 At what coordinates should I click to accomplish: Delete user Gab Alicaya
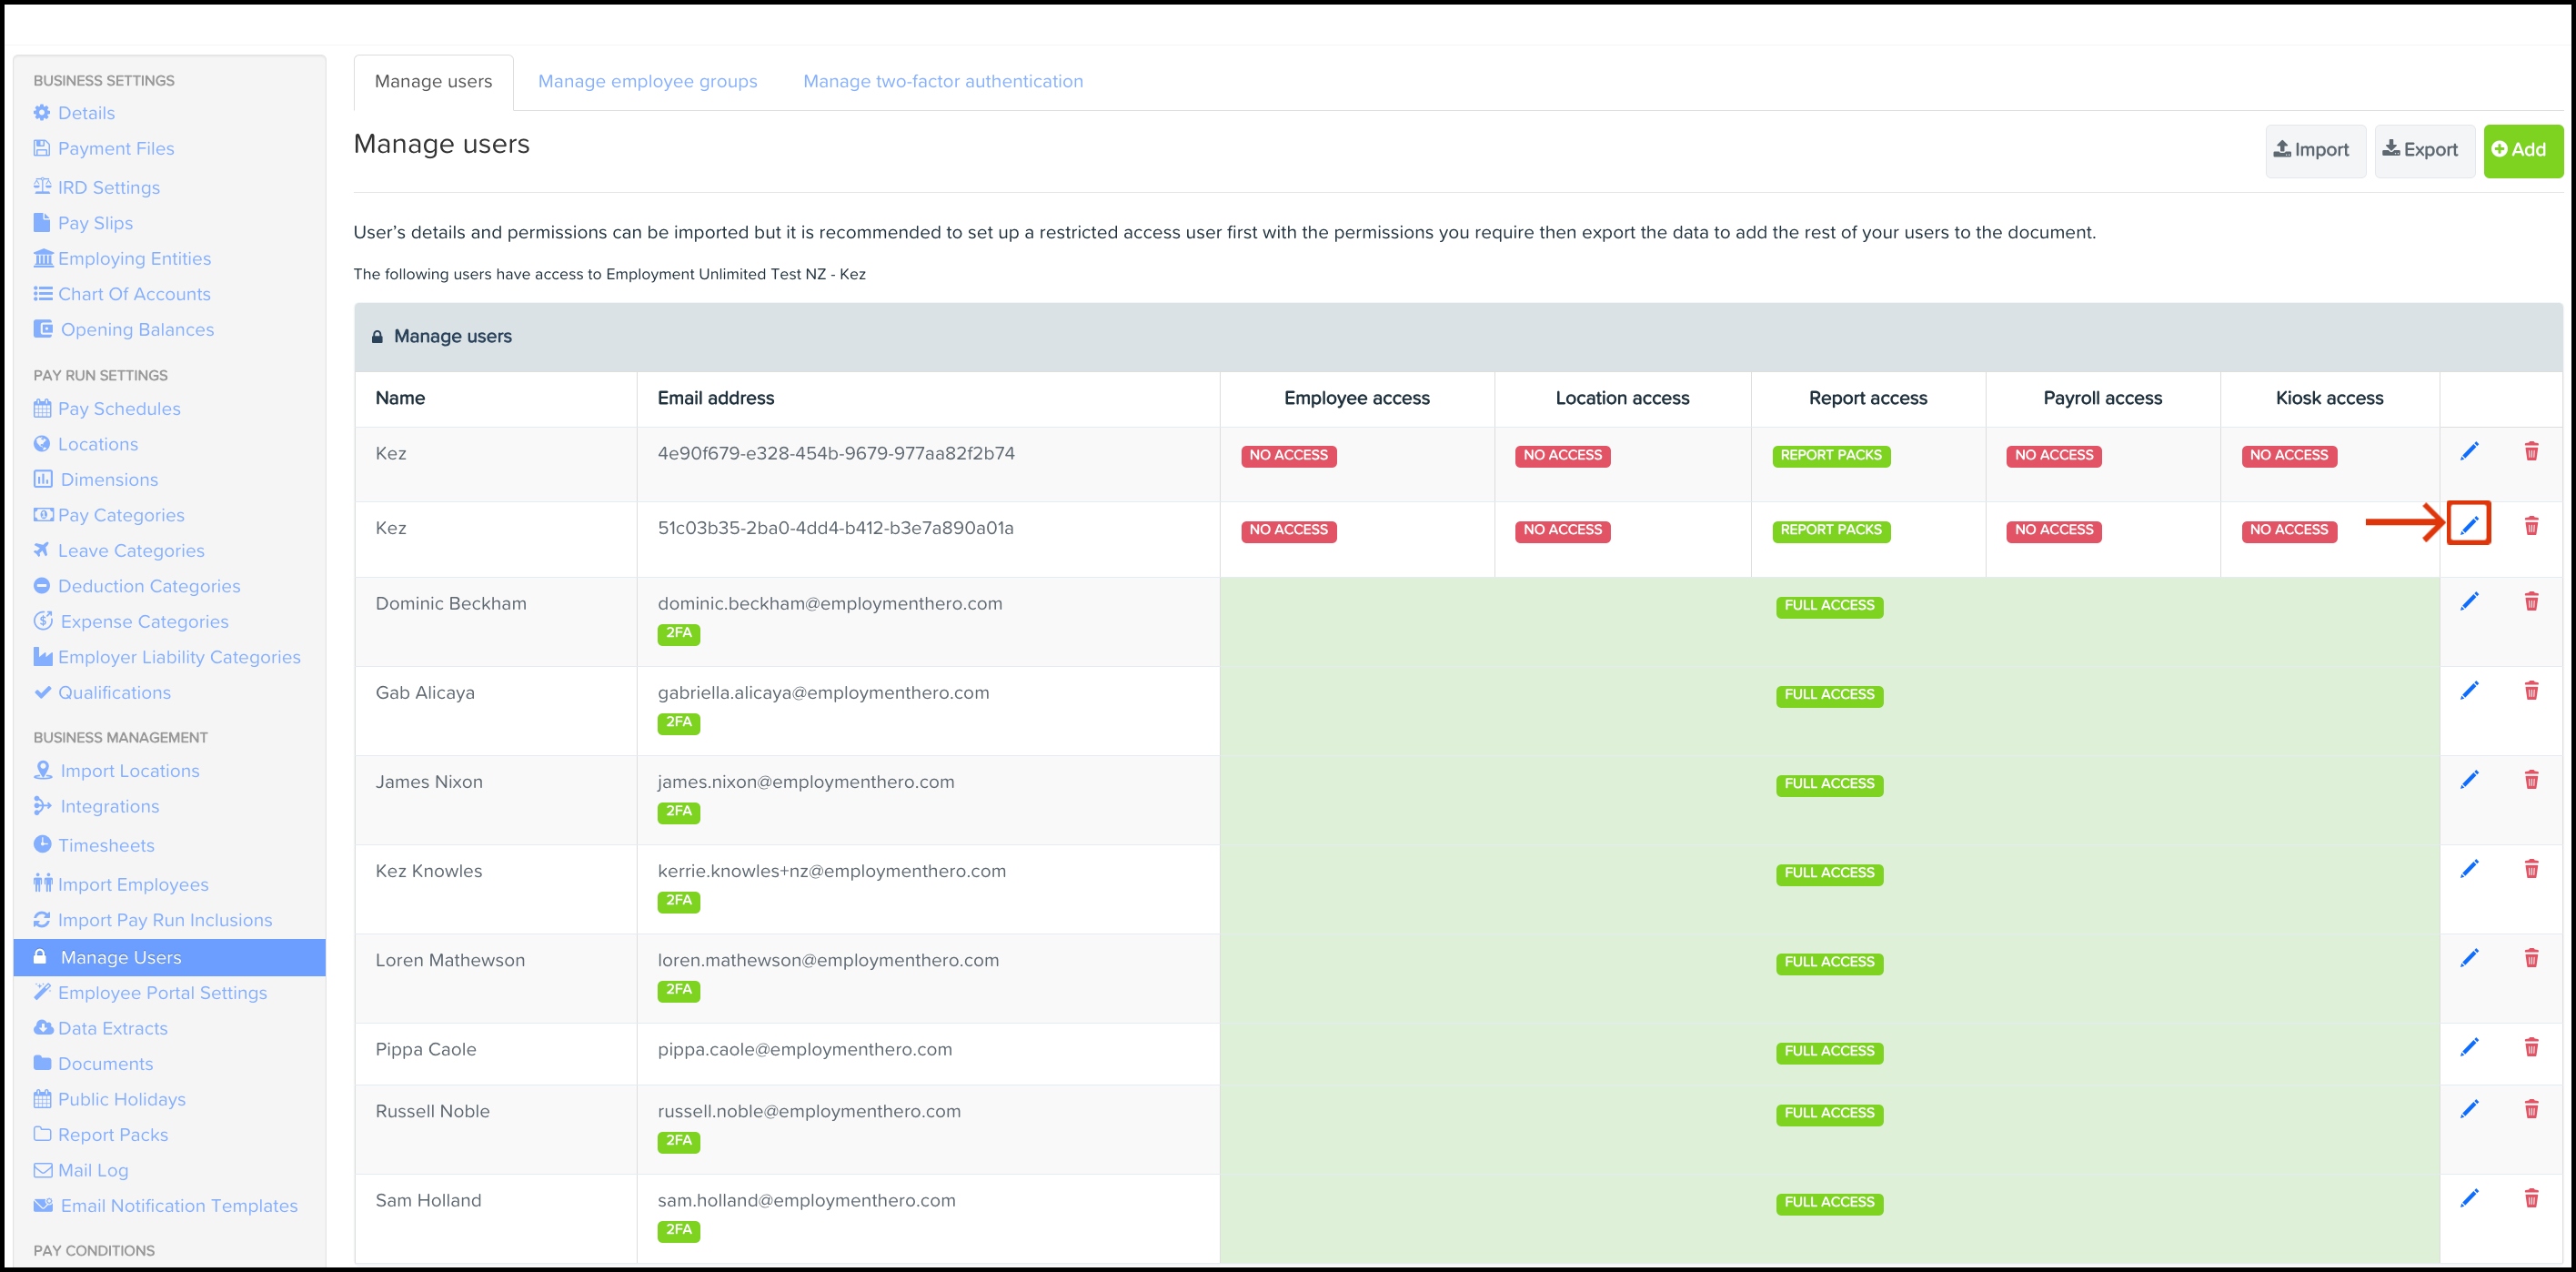tap(2531, 690)
